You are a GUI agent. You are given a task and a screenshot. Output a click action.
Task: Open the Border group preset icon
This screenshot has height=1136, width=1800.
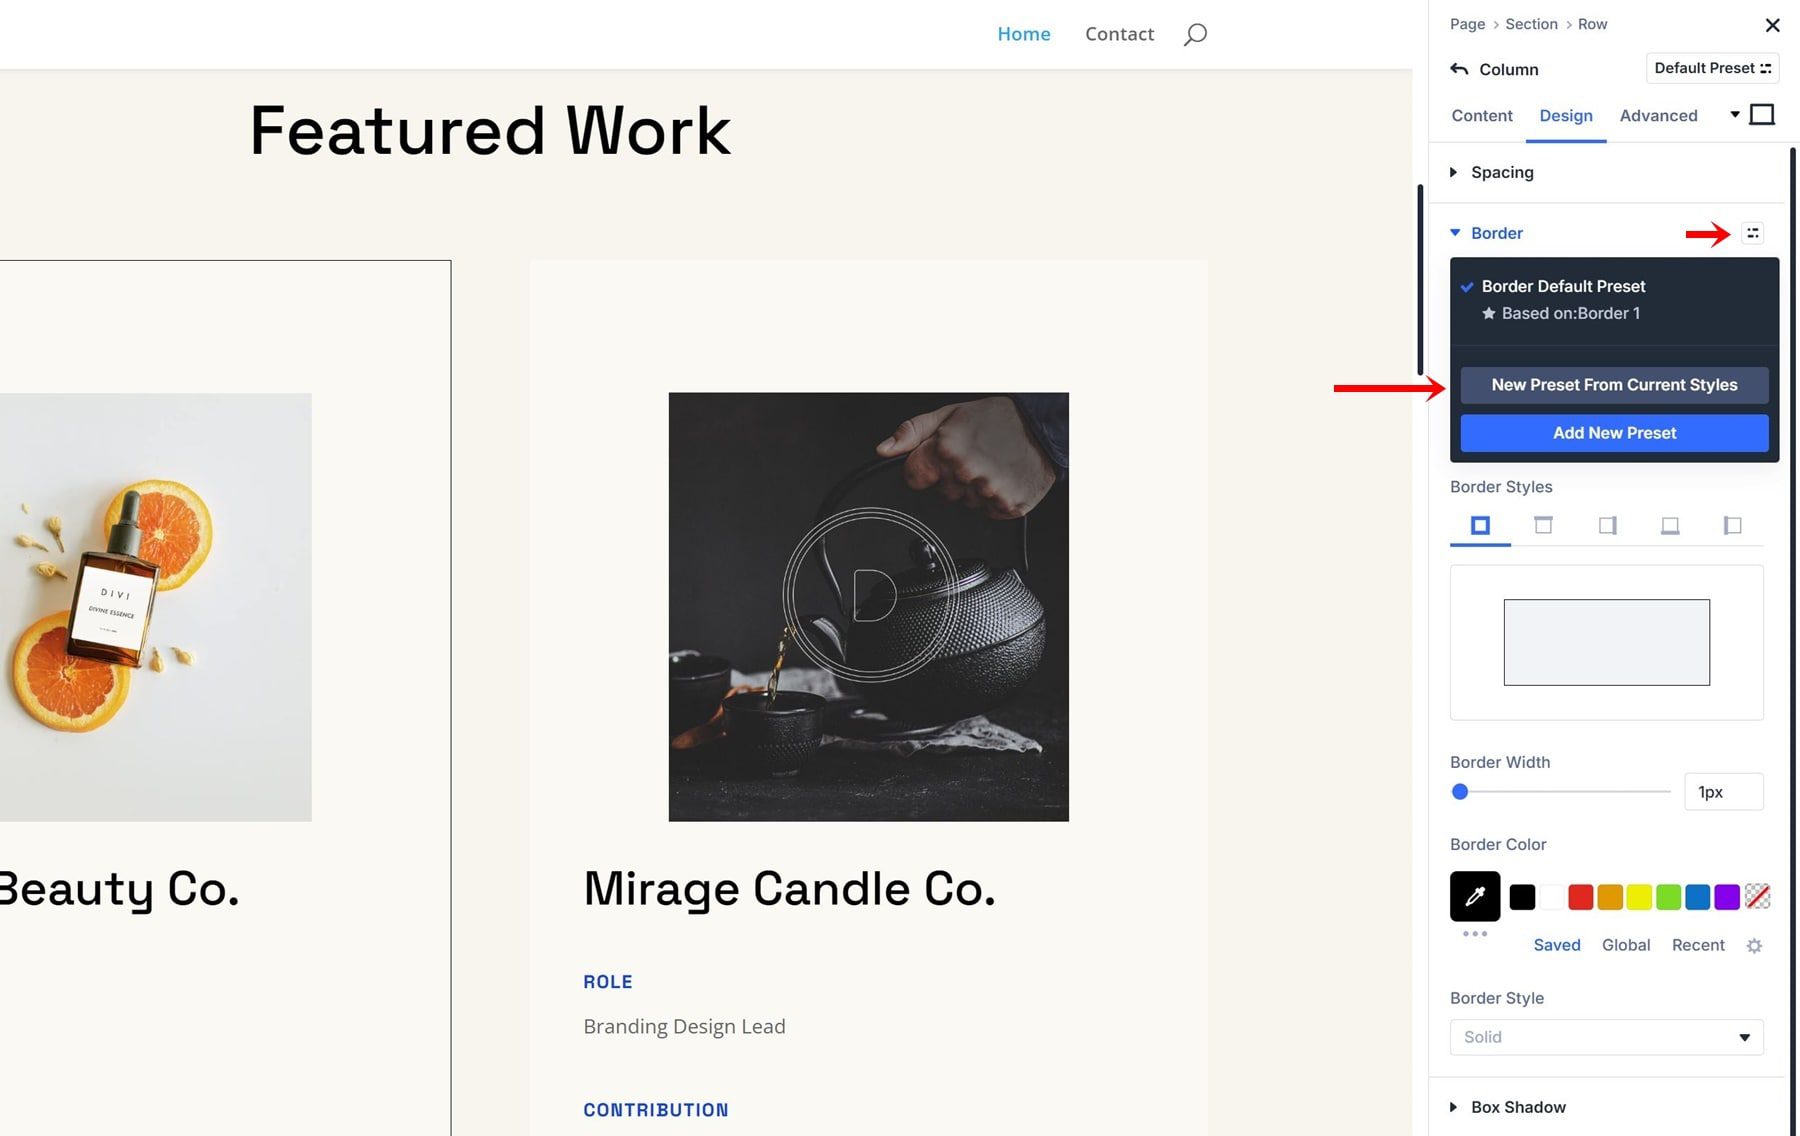point(1752,233)
